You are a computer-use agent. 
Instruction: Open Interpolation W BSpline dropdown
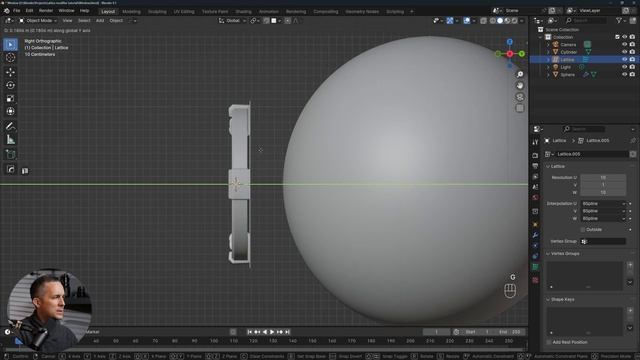pos(603,218)
